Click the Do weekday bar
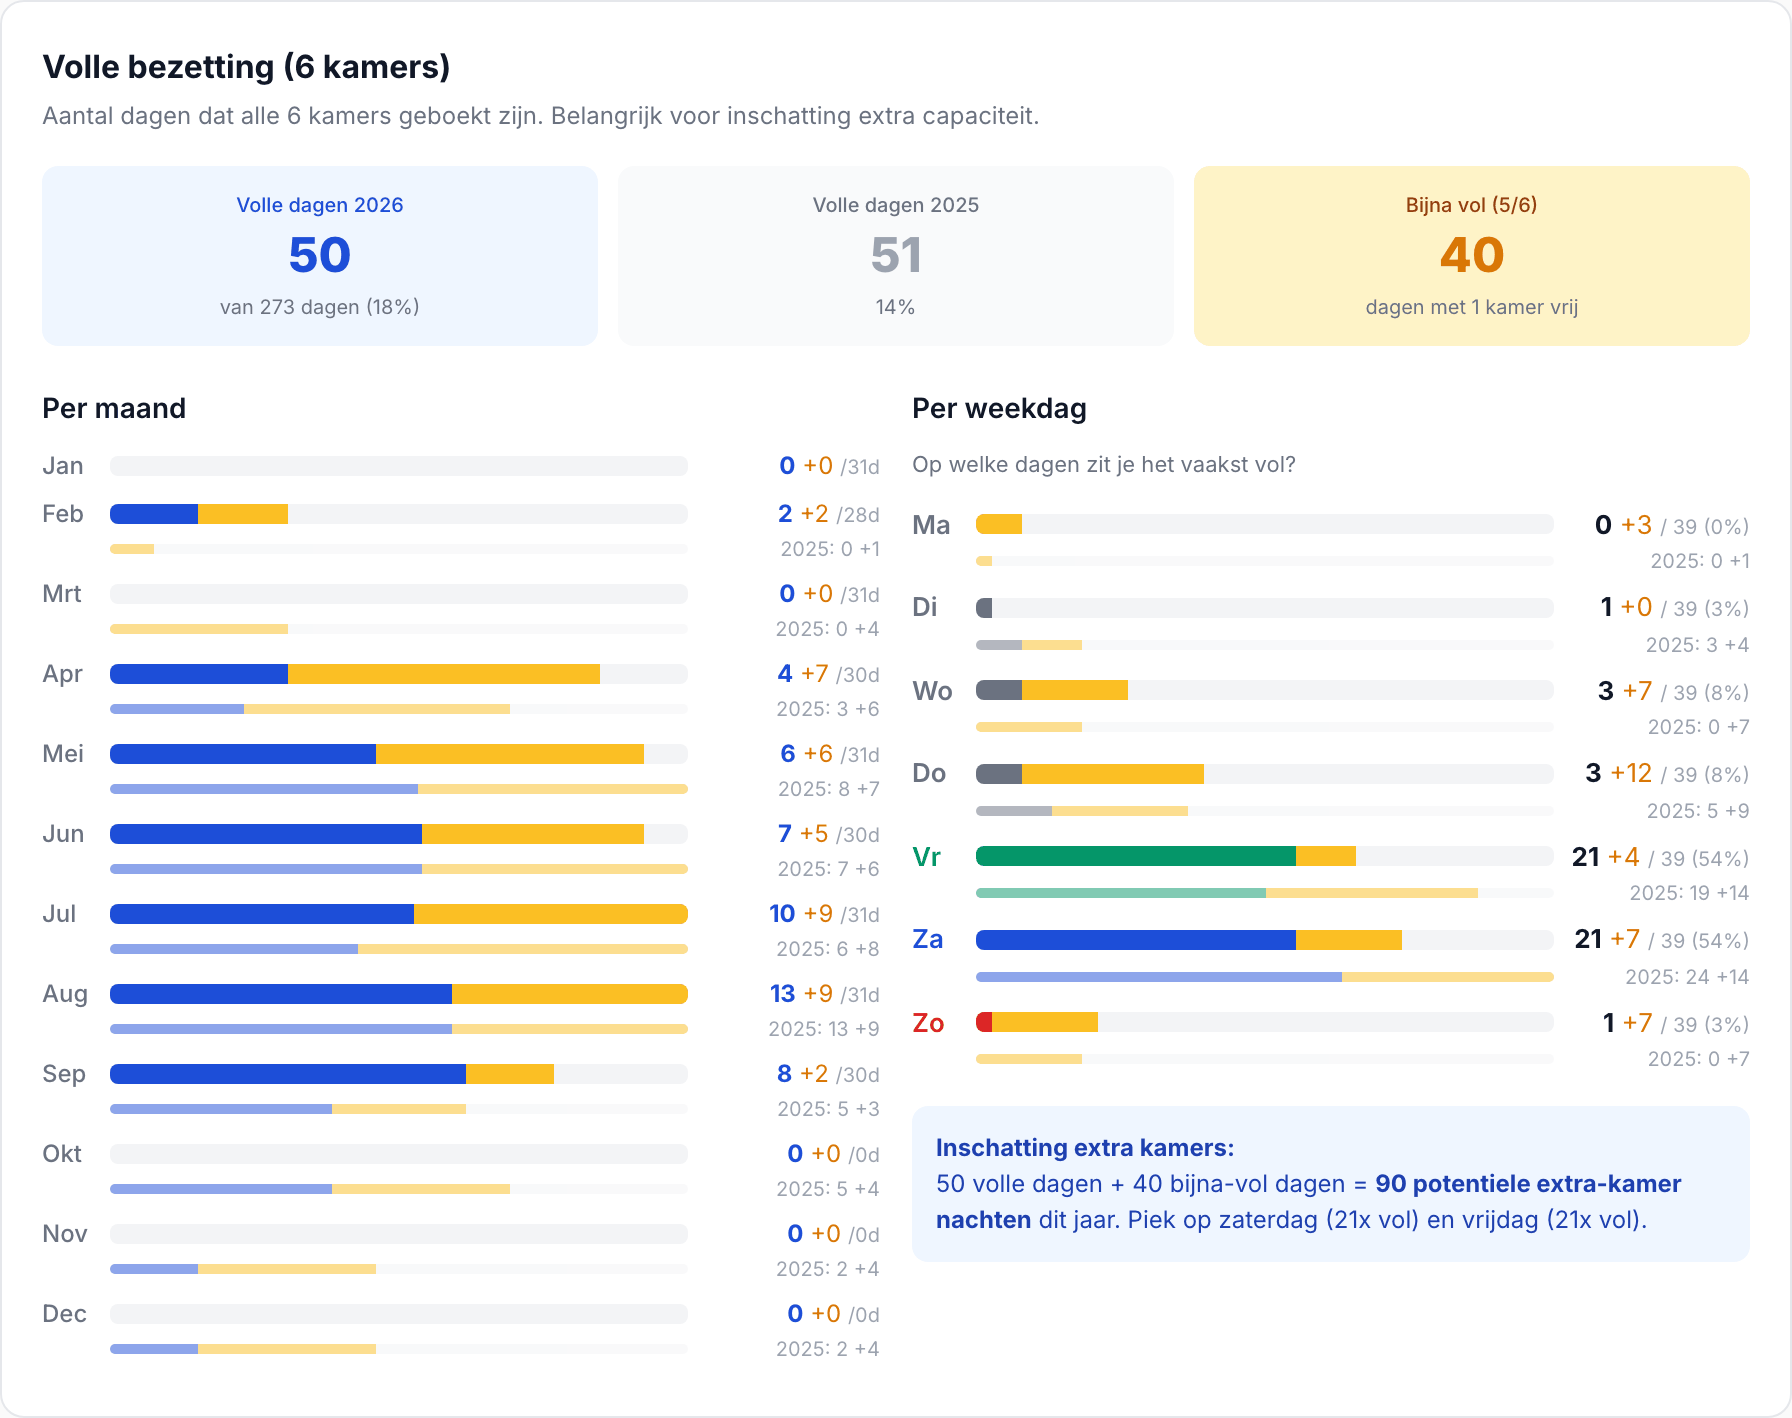 click(1265, 774)
